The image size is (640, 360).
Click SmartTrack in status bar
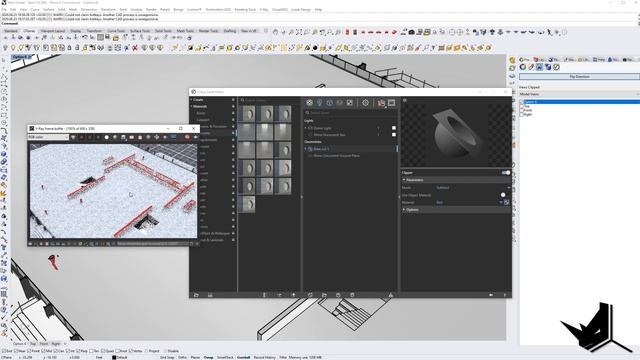(x=225, y=358)
